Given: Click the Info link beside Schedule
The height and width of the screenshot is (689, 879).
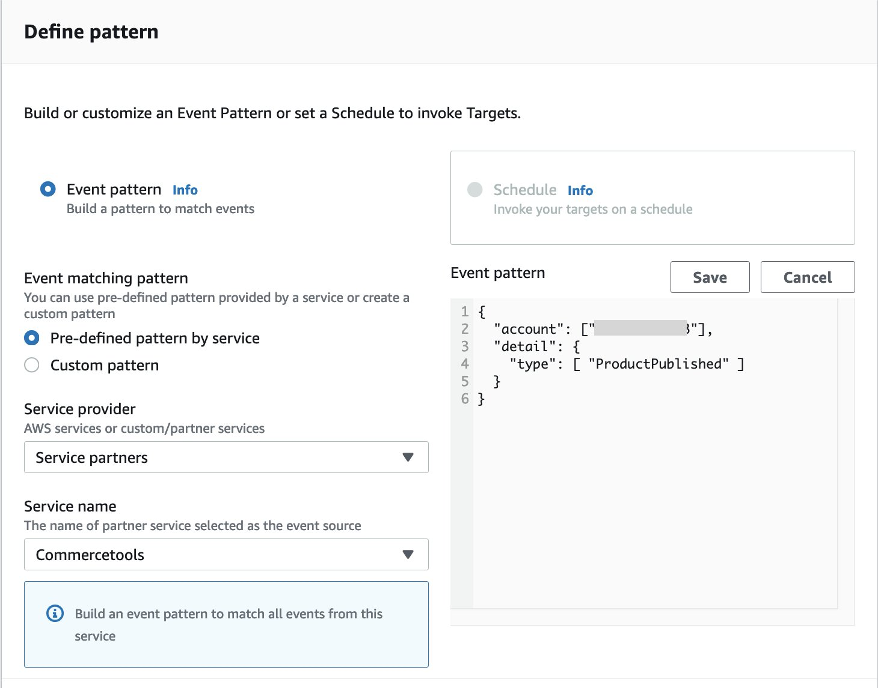Looking at the screenshot, I should click(x=579, y=190).
